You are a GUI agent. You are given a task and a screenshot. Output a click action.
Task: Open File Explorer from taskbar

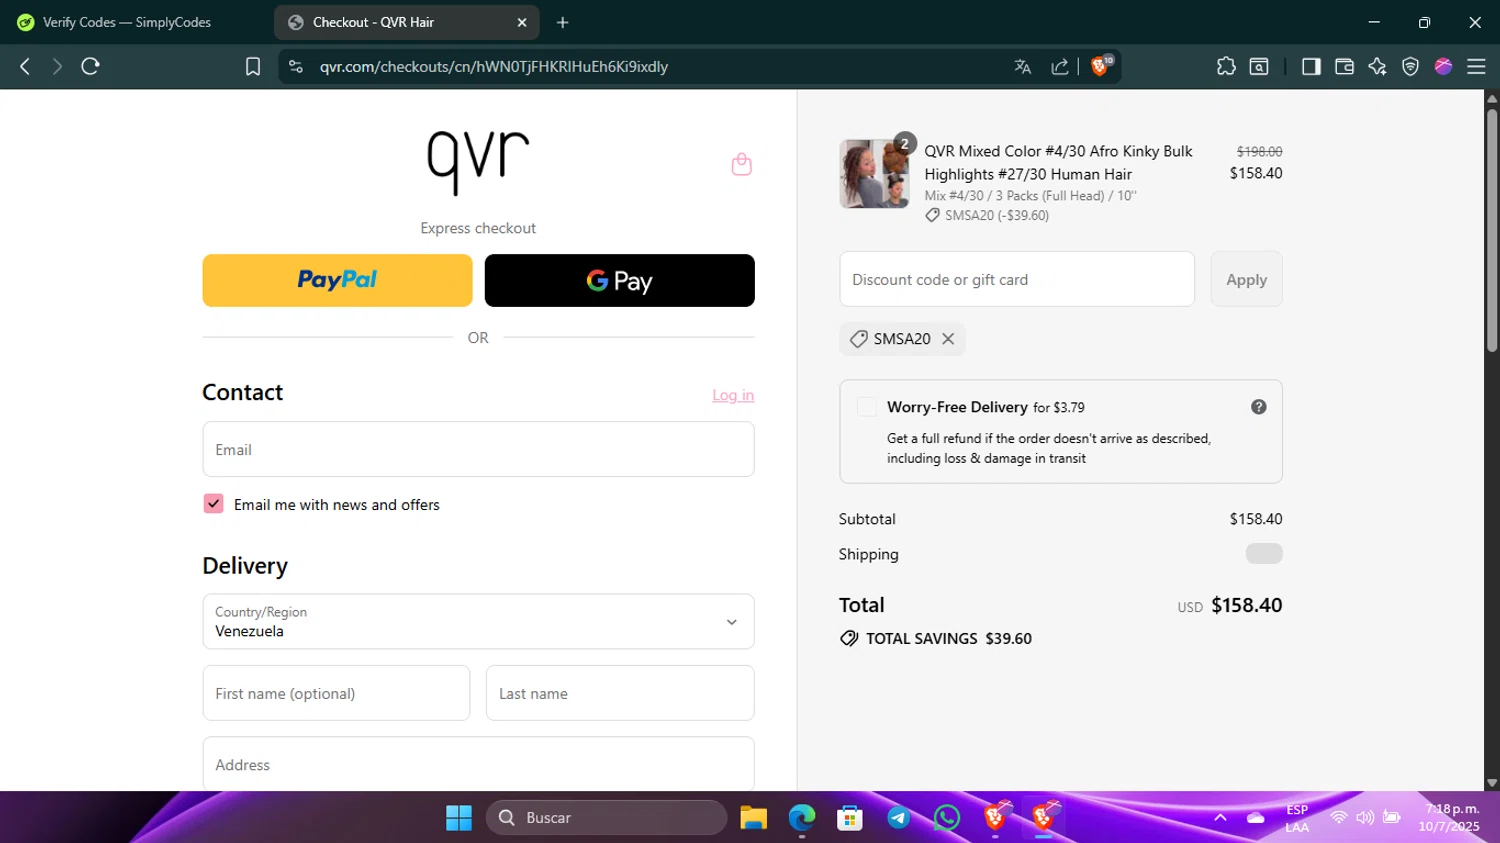coord(753,818)
